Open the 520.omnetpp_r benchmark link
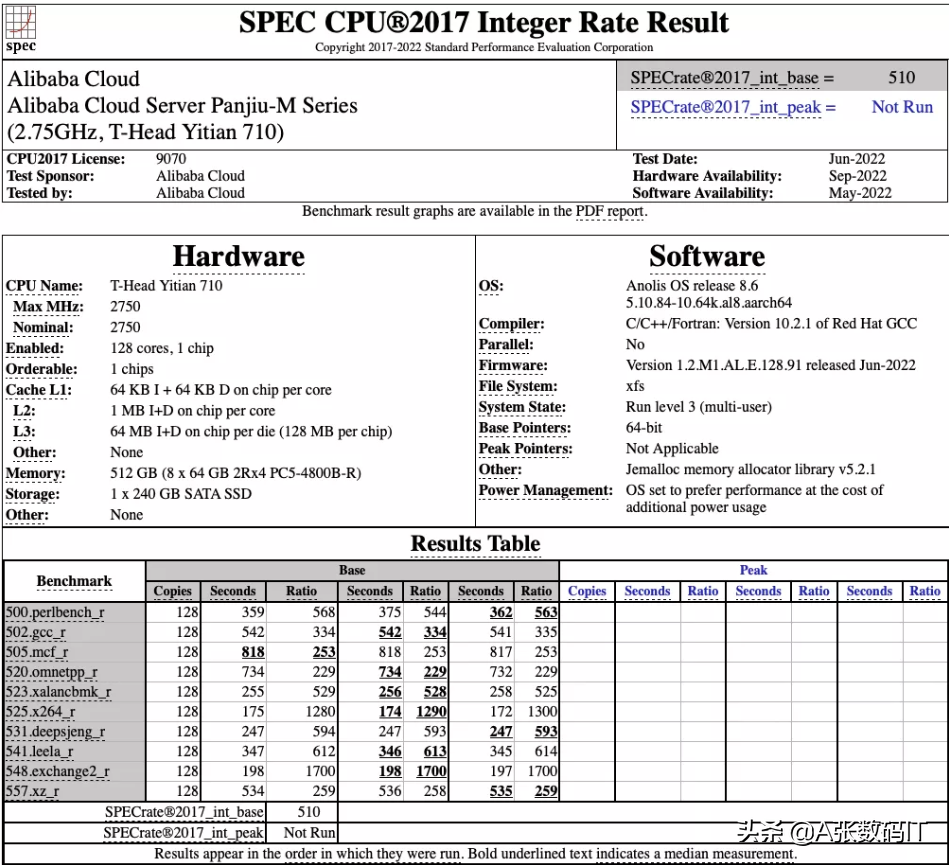This screenshot has height=865, width=949. [x=51, y=673]
